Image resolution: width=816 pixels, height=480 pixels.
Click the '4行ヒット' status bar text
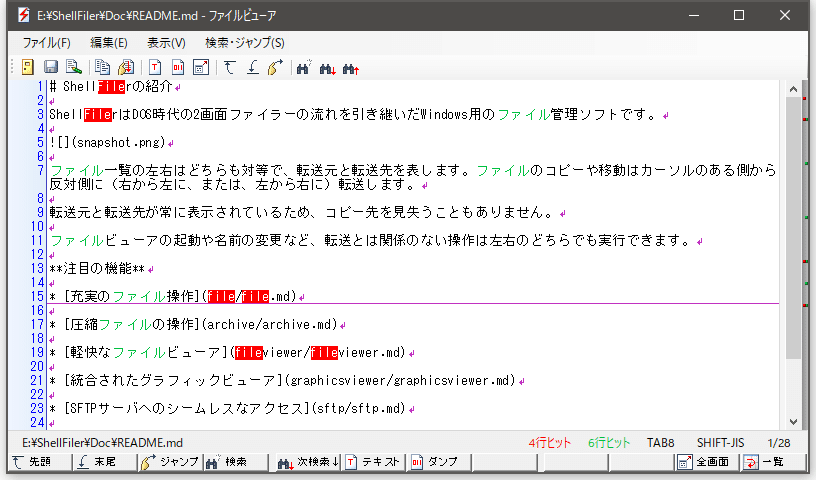tap(550, 443)
